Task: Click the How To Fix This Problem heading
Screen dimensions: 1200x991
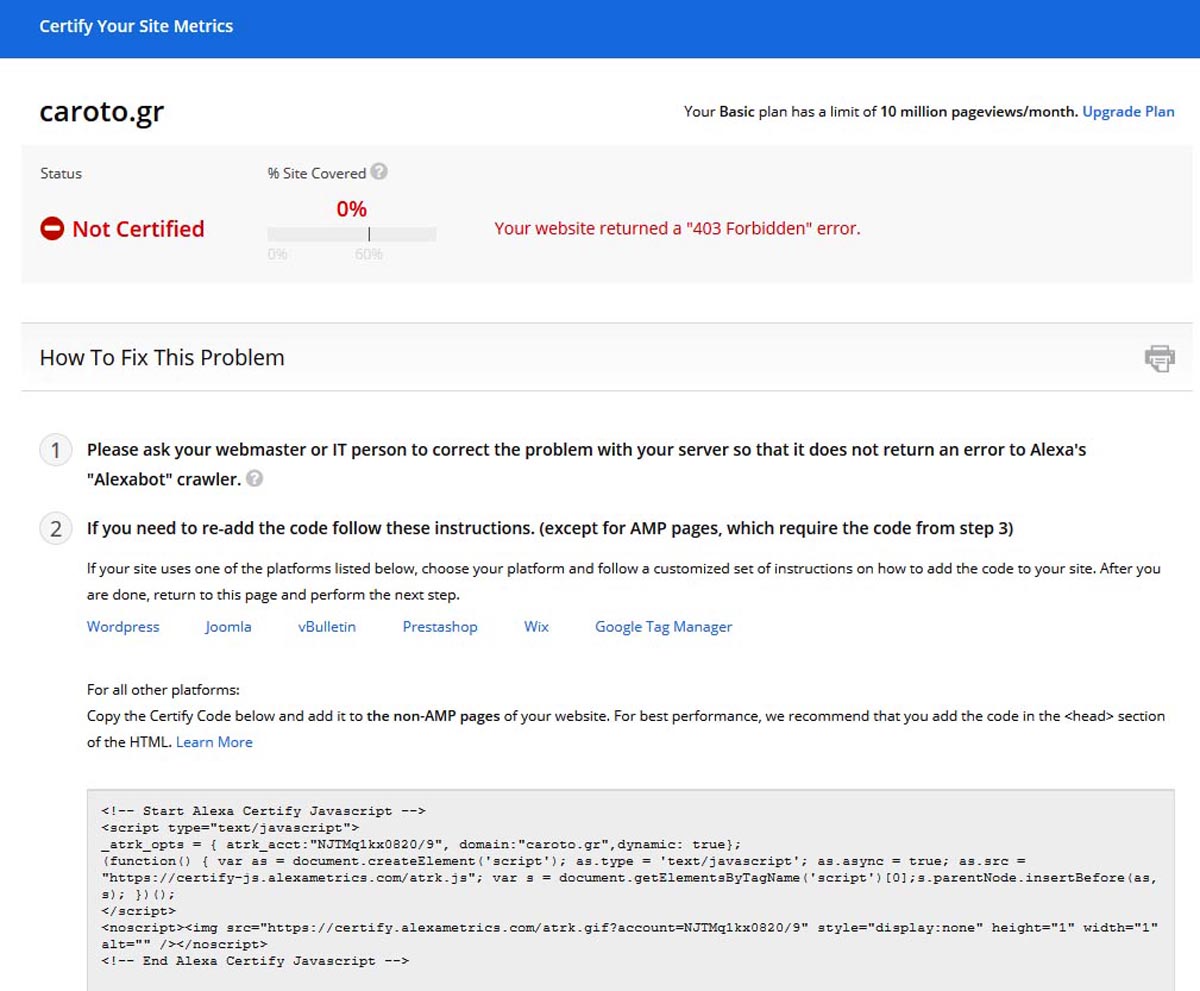Action: (x=162, y=358)
